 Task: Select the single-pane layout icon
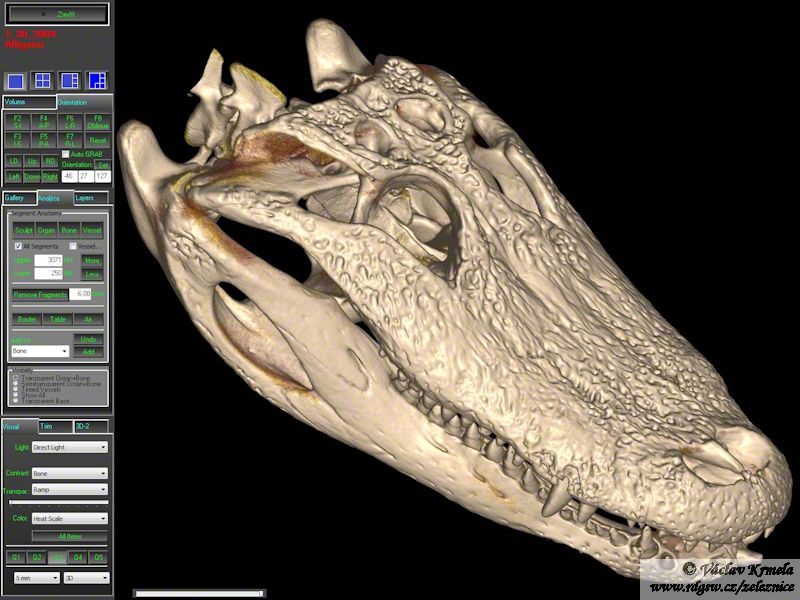(15, 81)
